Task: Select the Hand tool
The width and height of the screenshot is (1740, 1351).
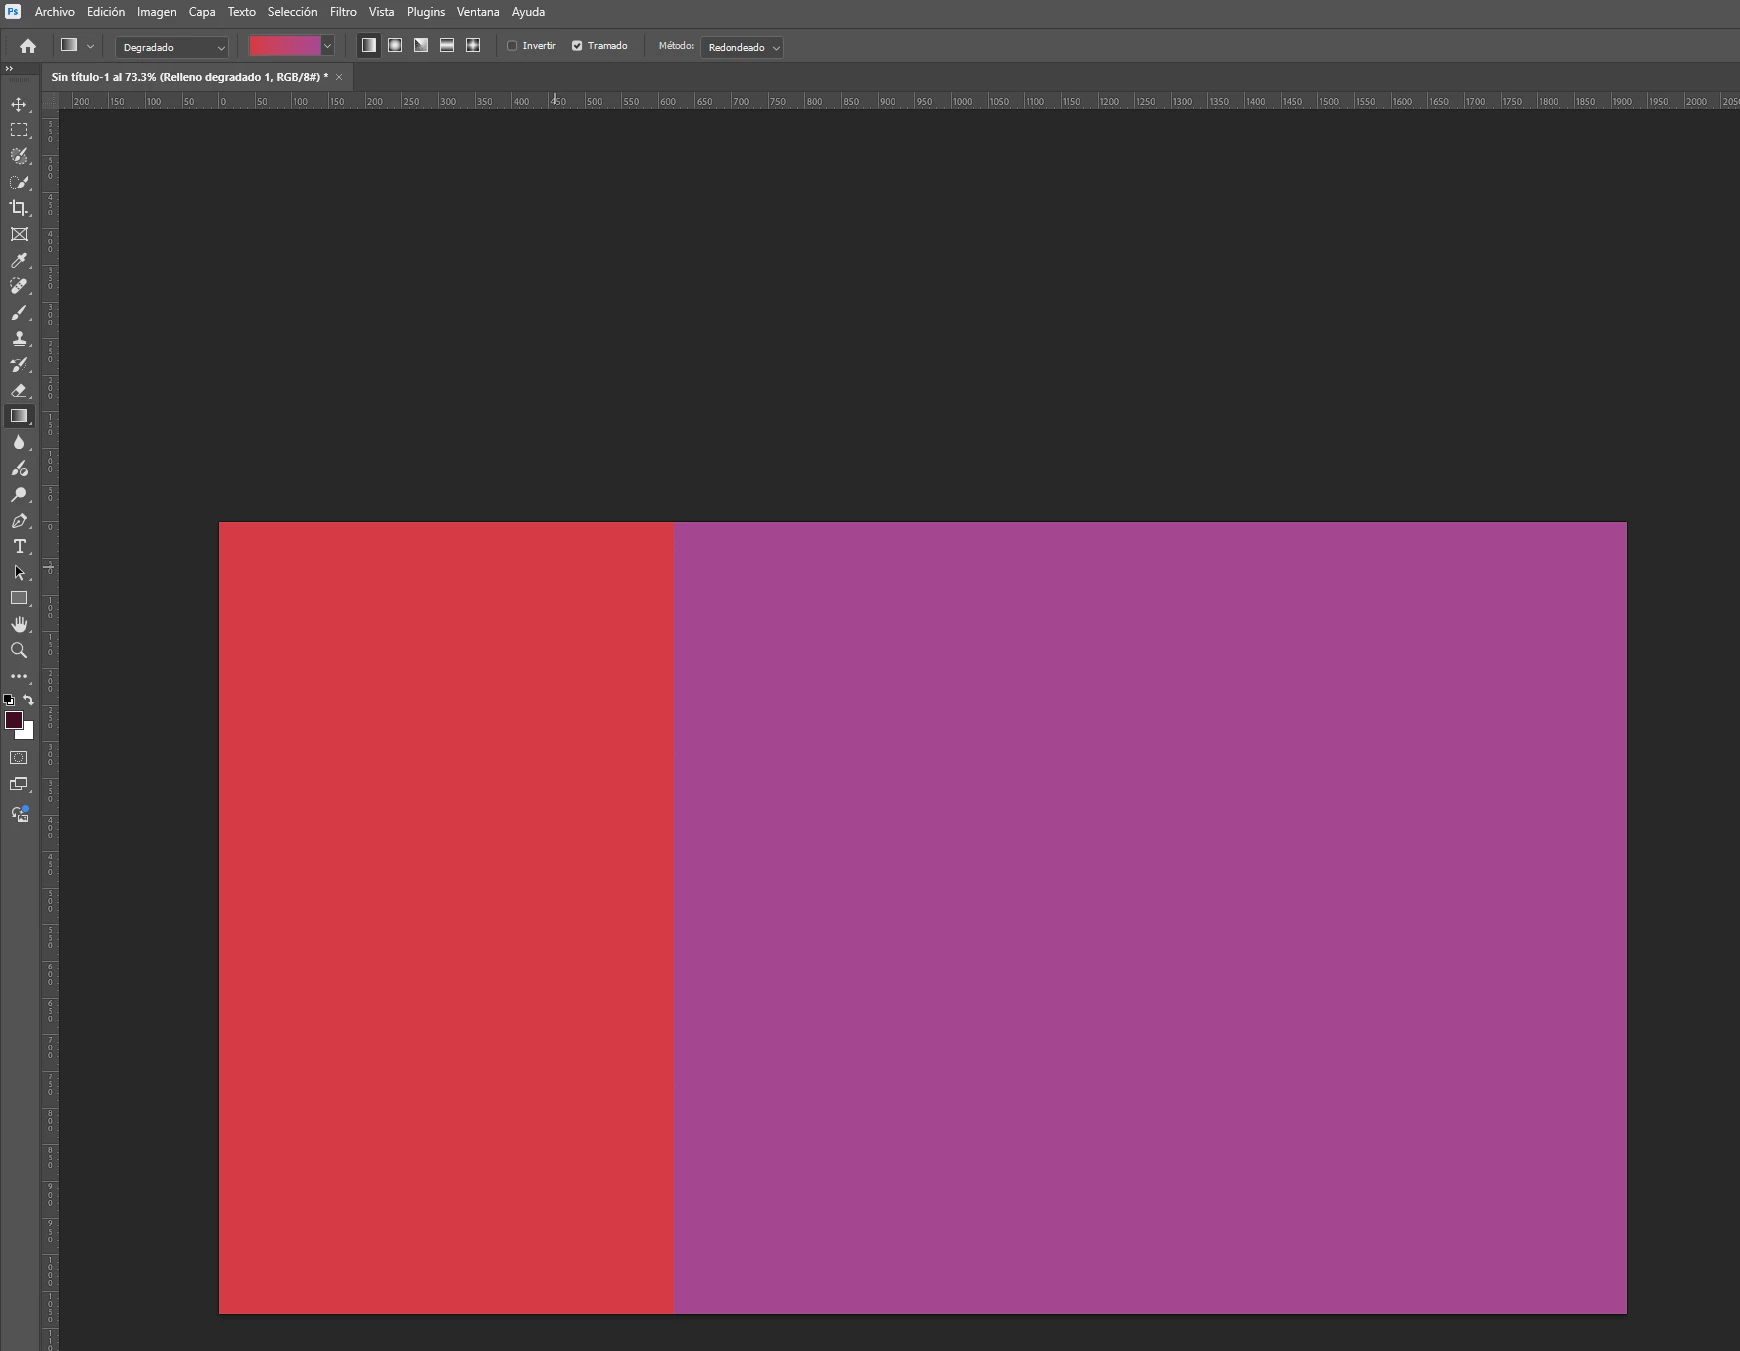Action: (x=19, y=624)
